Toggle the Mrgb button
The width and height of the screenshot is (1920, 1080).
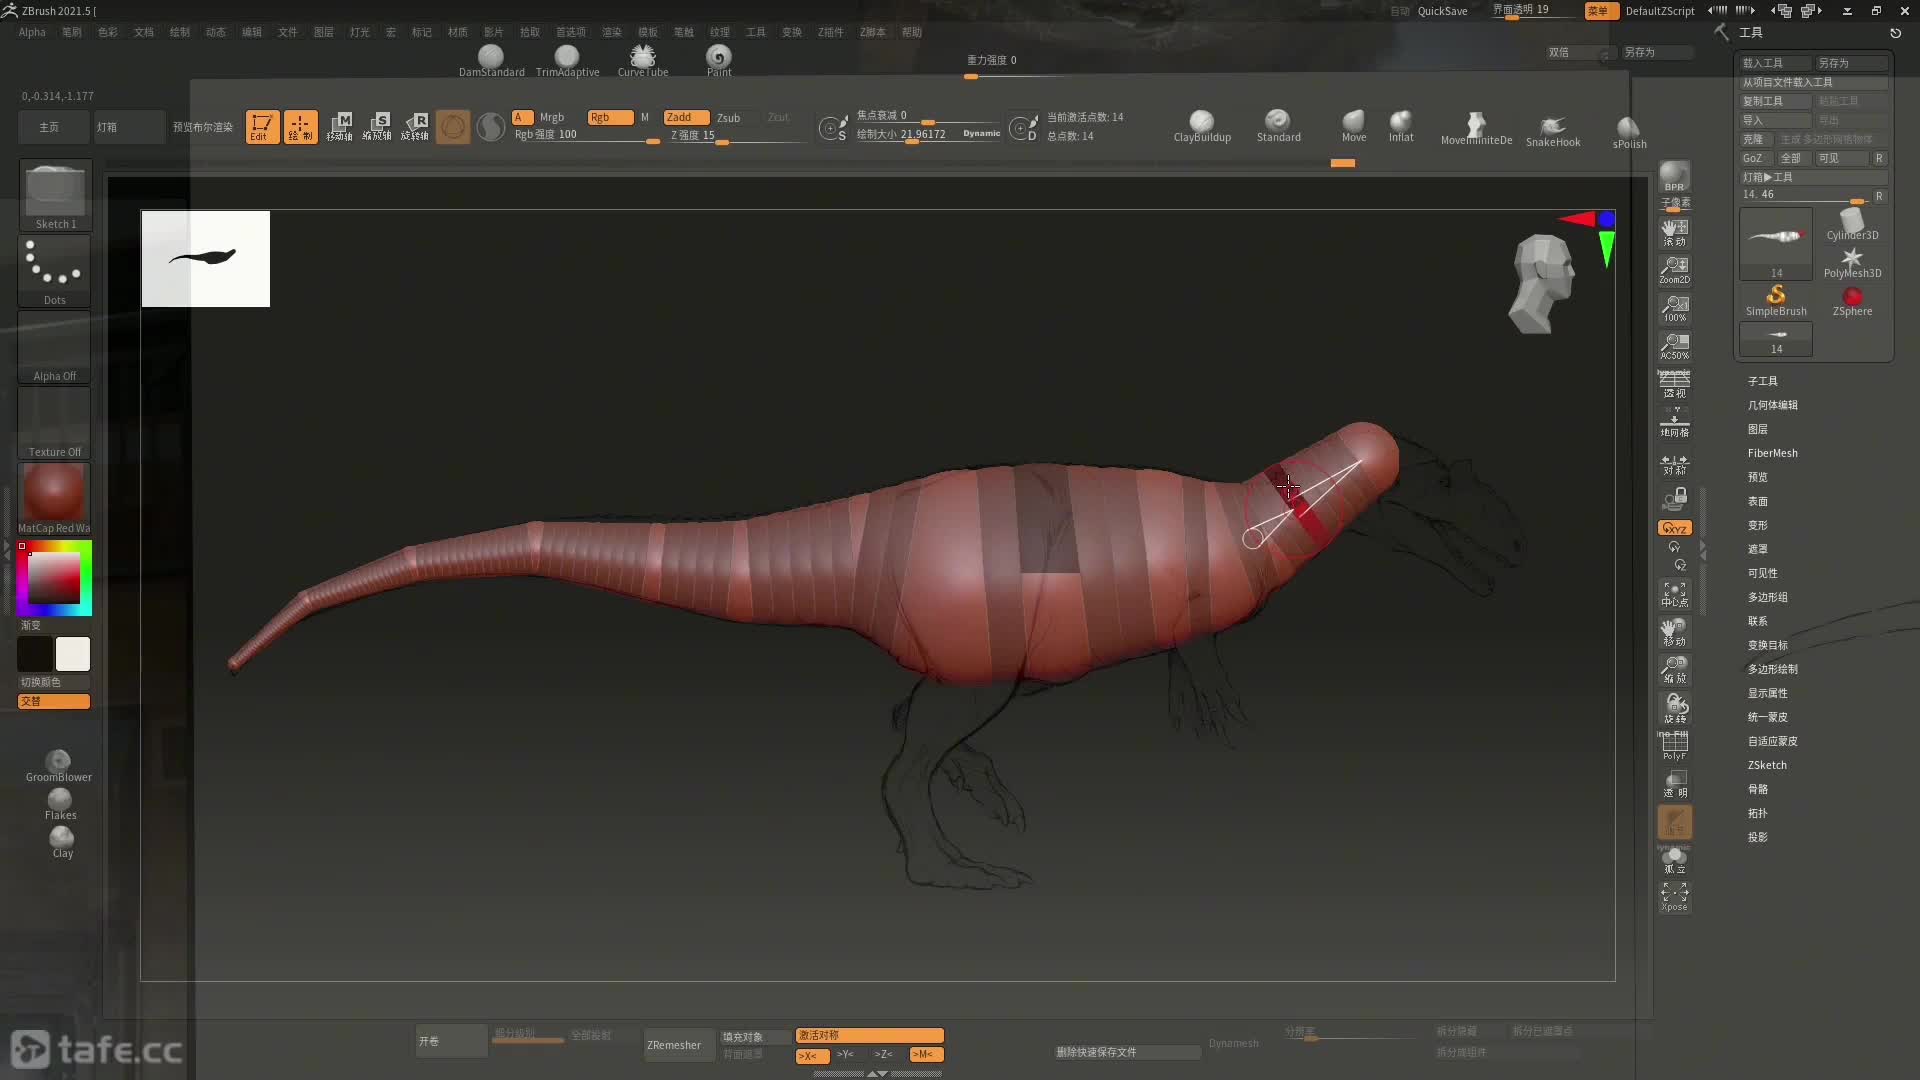point(552,117)
